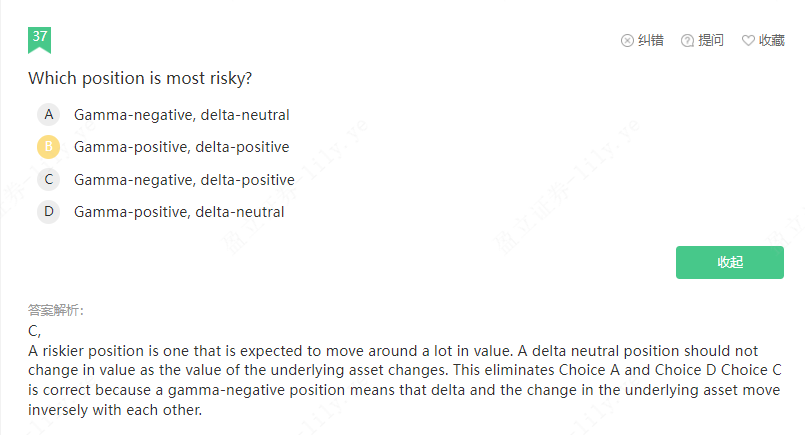Image resolution: width=805 pixels, height=435 pixels.
Task: Open the 提问 ask-question link
Action: point(711,41)
